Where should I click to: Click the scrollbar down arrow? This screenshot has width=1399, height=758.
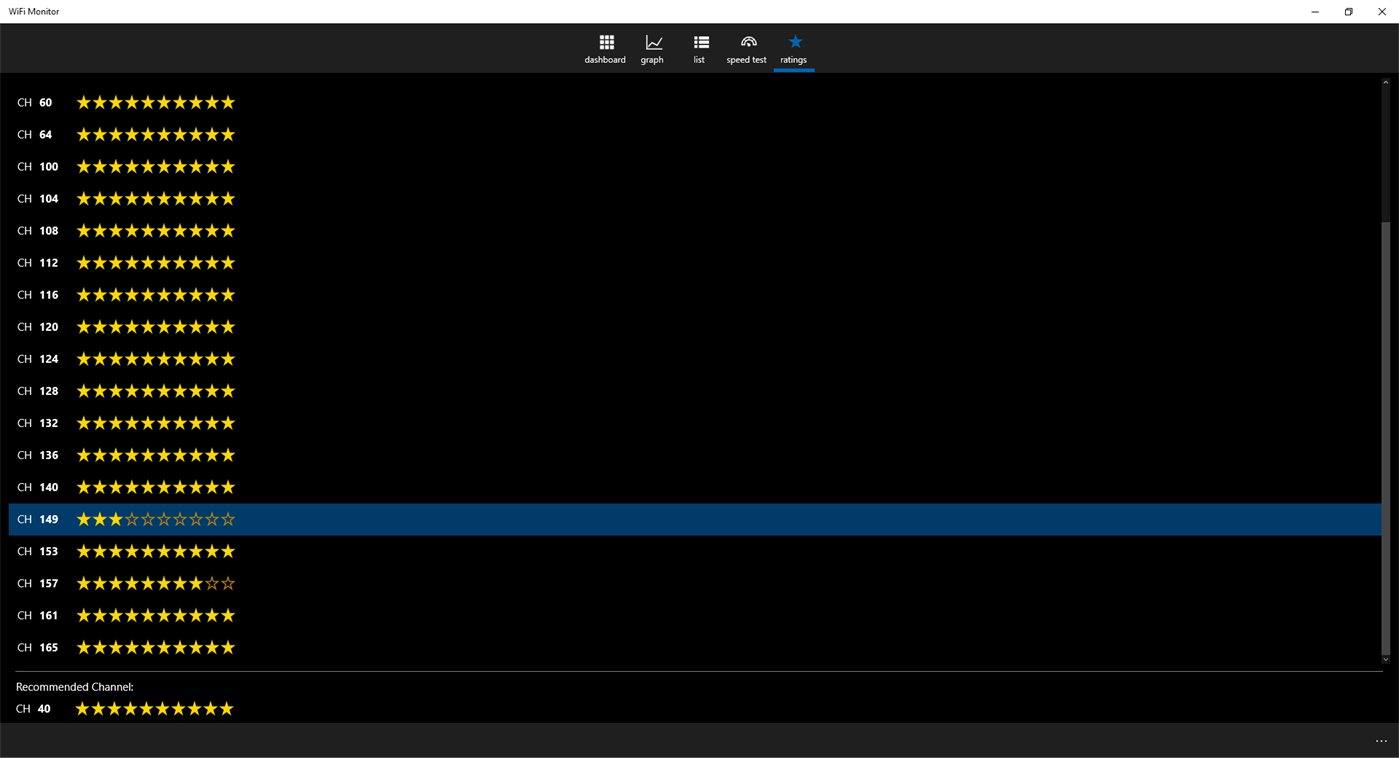click(x=1386, y=660)
